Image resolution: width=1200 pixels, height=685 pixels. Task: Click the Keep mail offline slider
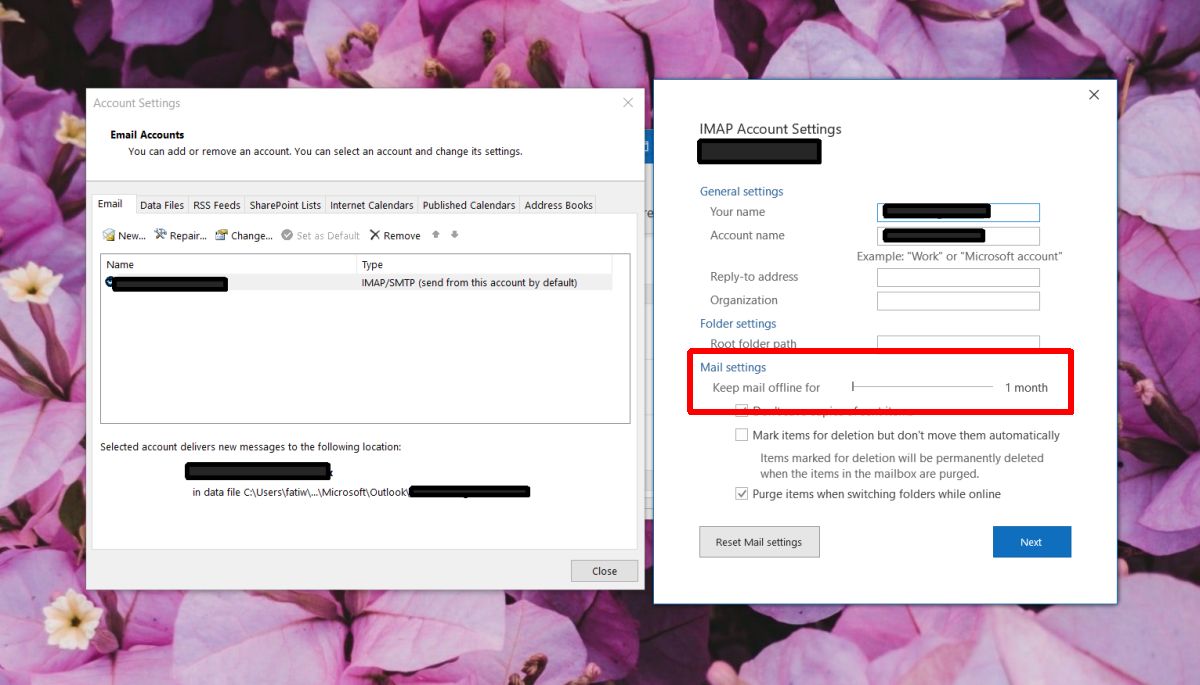click(922, 387)
